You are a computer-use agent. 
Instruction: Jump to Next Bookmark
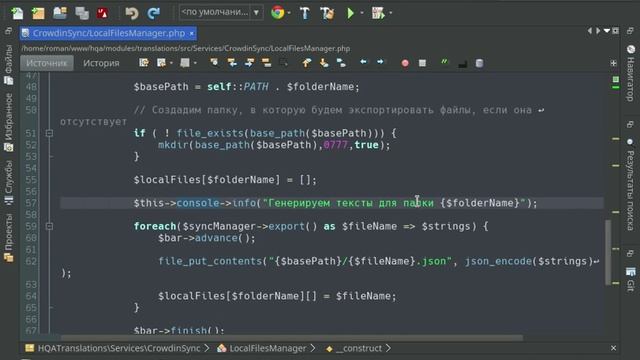click(x=324, y=62)
